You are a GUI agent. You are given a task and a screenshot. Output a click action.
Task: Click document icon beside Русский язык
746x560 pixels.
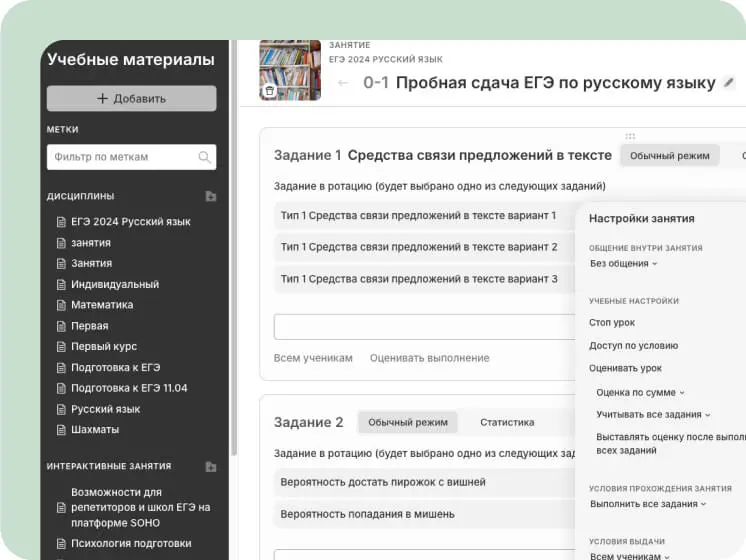point(61,409)
